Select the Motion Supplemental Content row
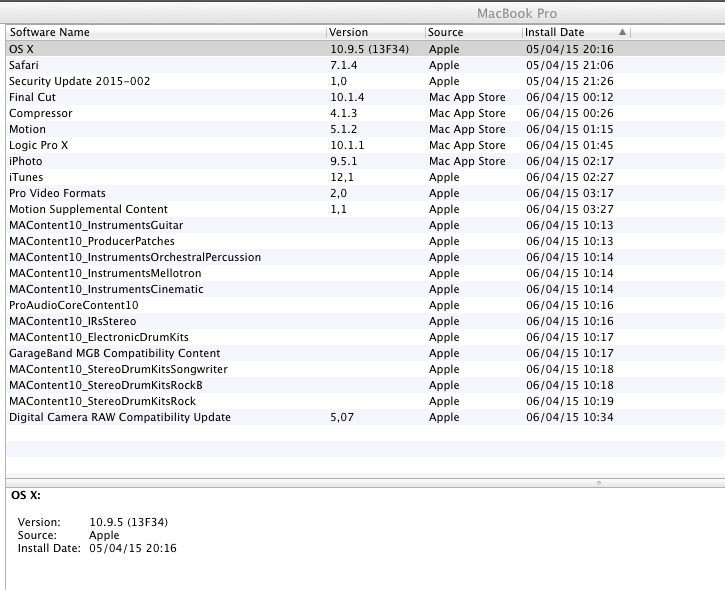This screenshot has height=590, width=725. [x=366, y=209]
